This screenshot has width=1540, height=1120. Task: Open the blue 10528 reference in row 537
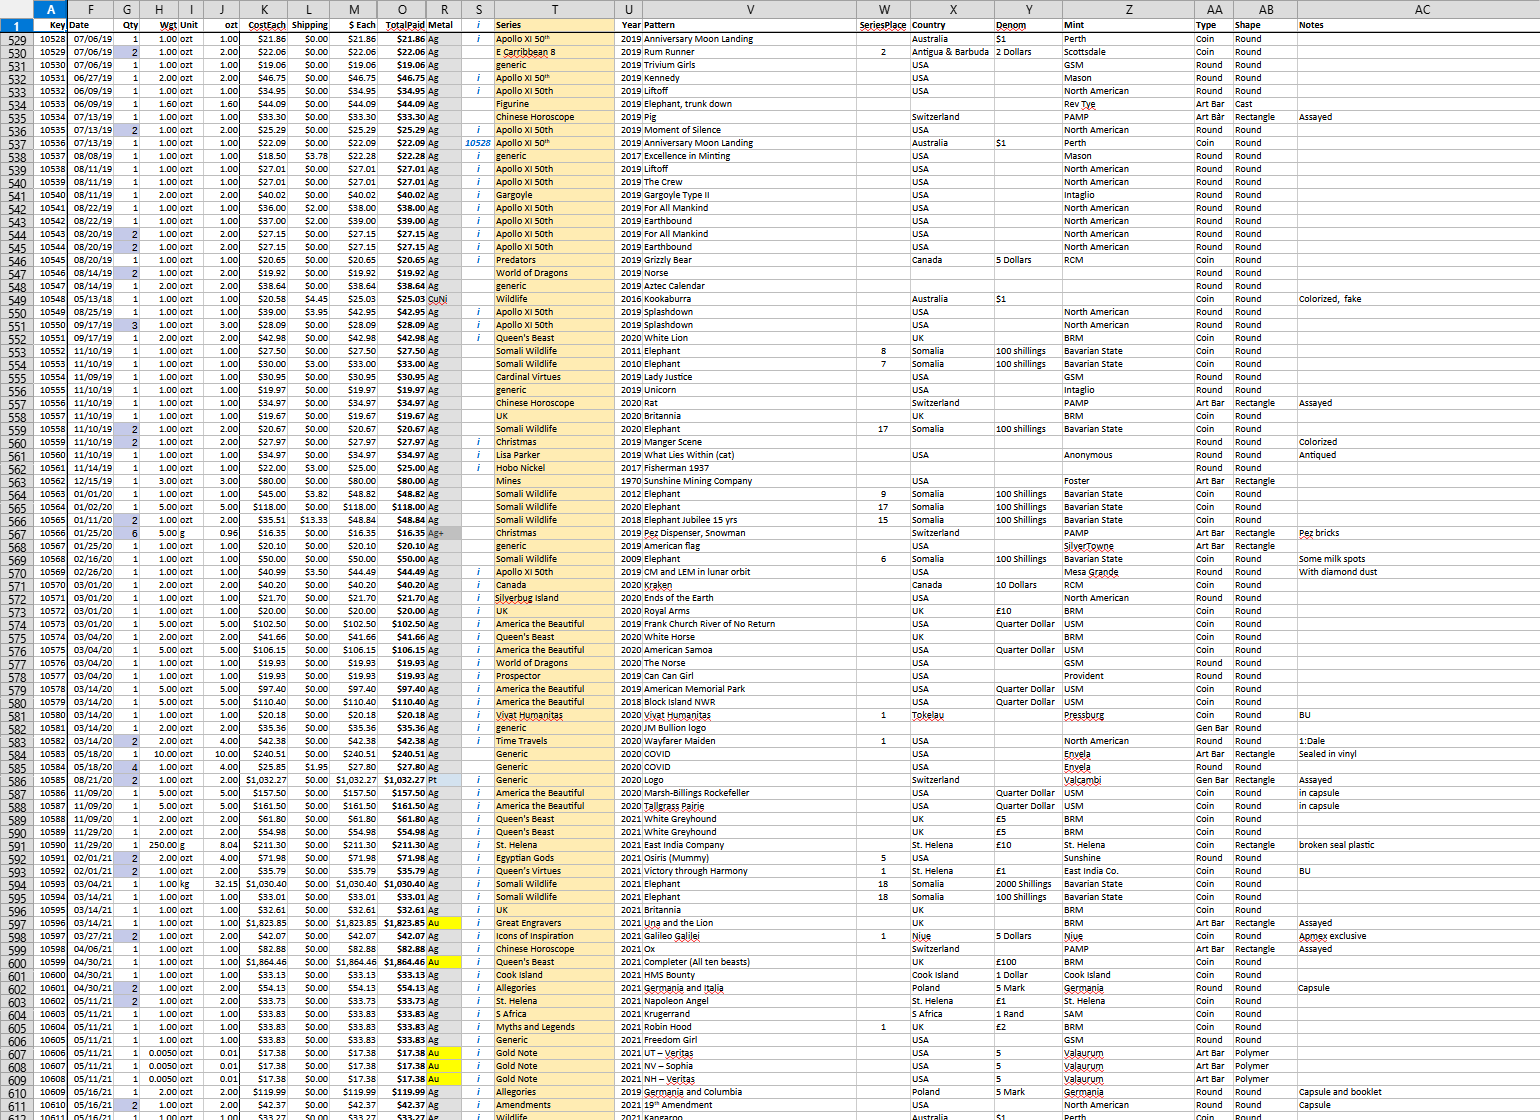(478, 143)
